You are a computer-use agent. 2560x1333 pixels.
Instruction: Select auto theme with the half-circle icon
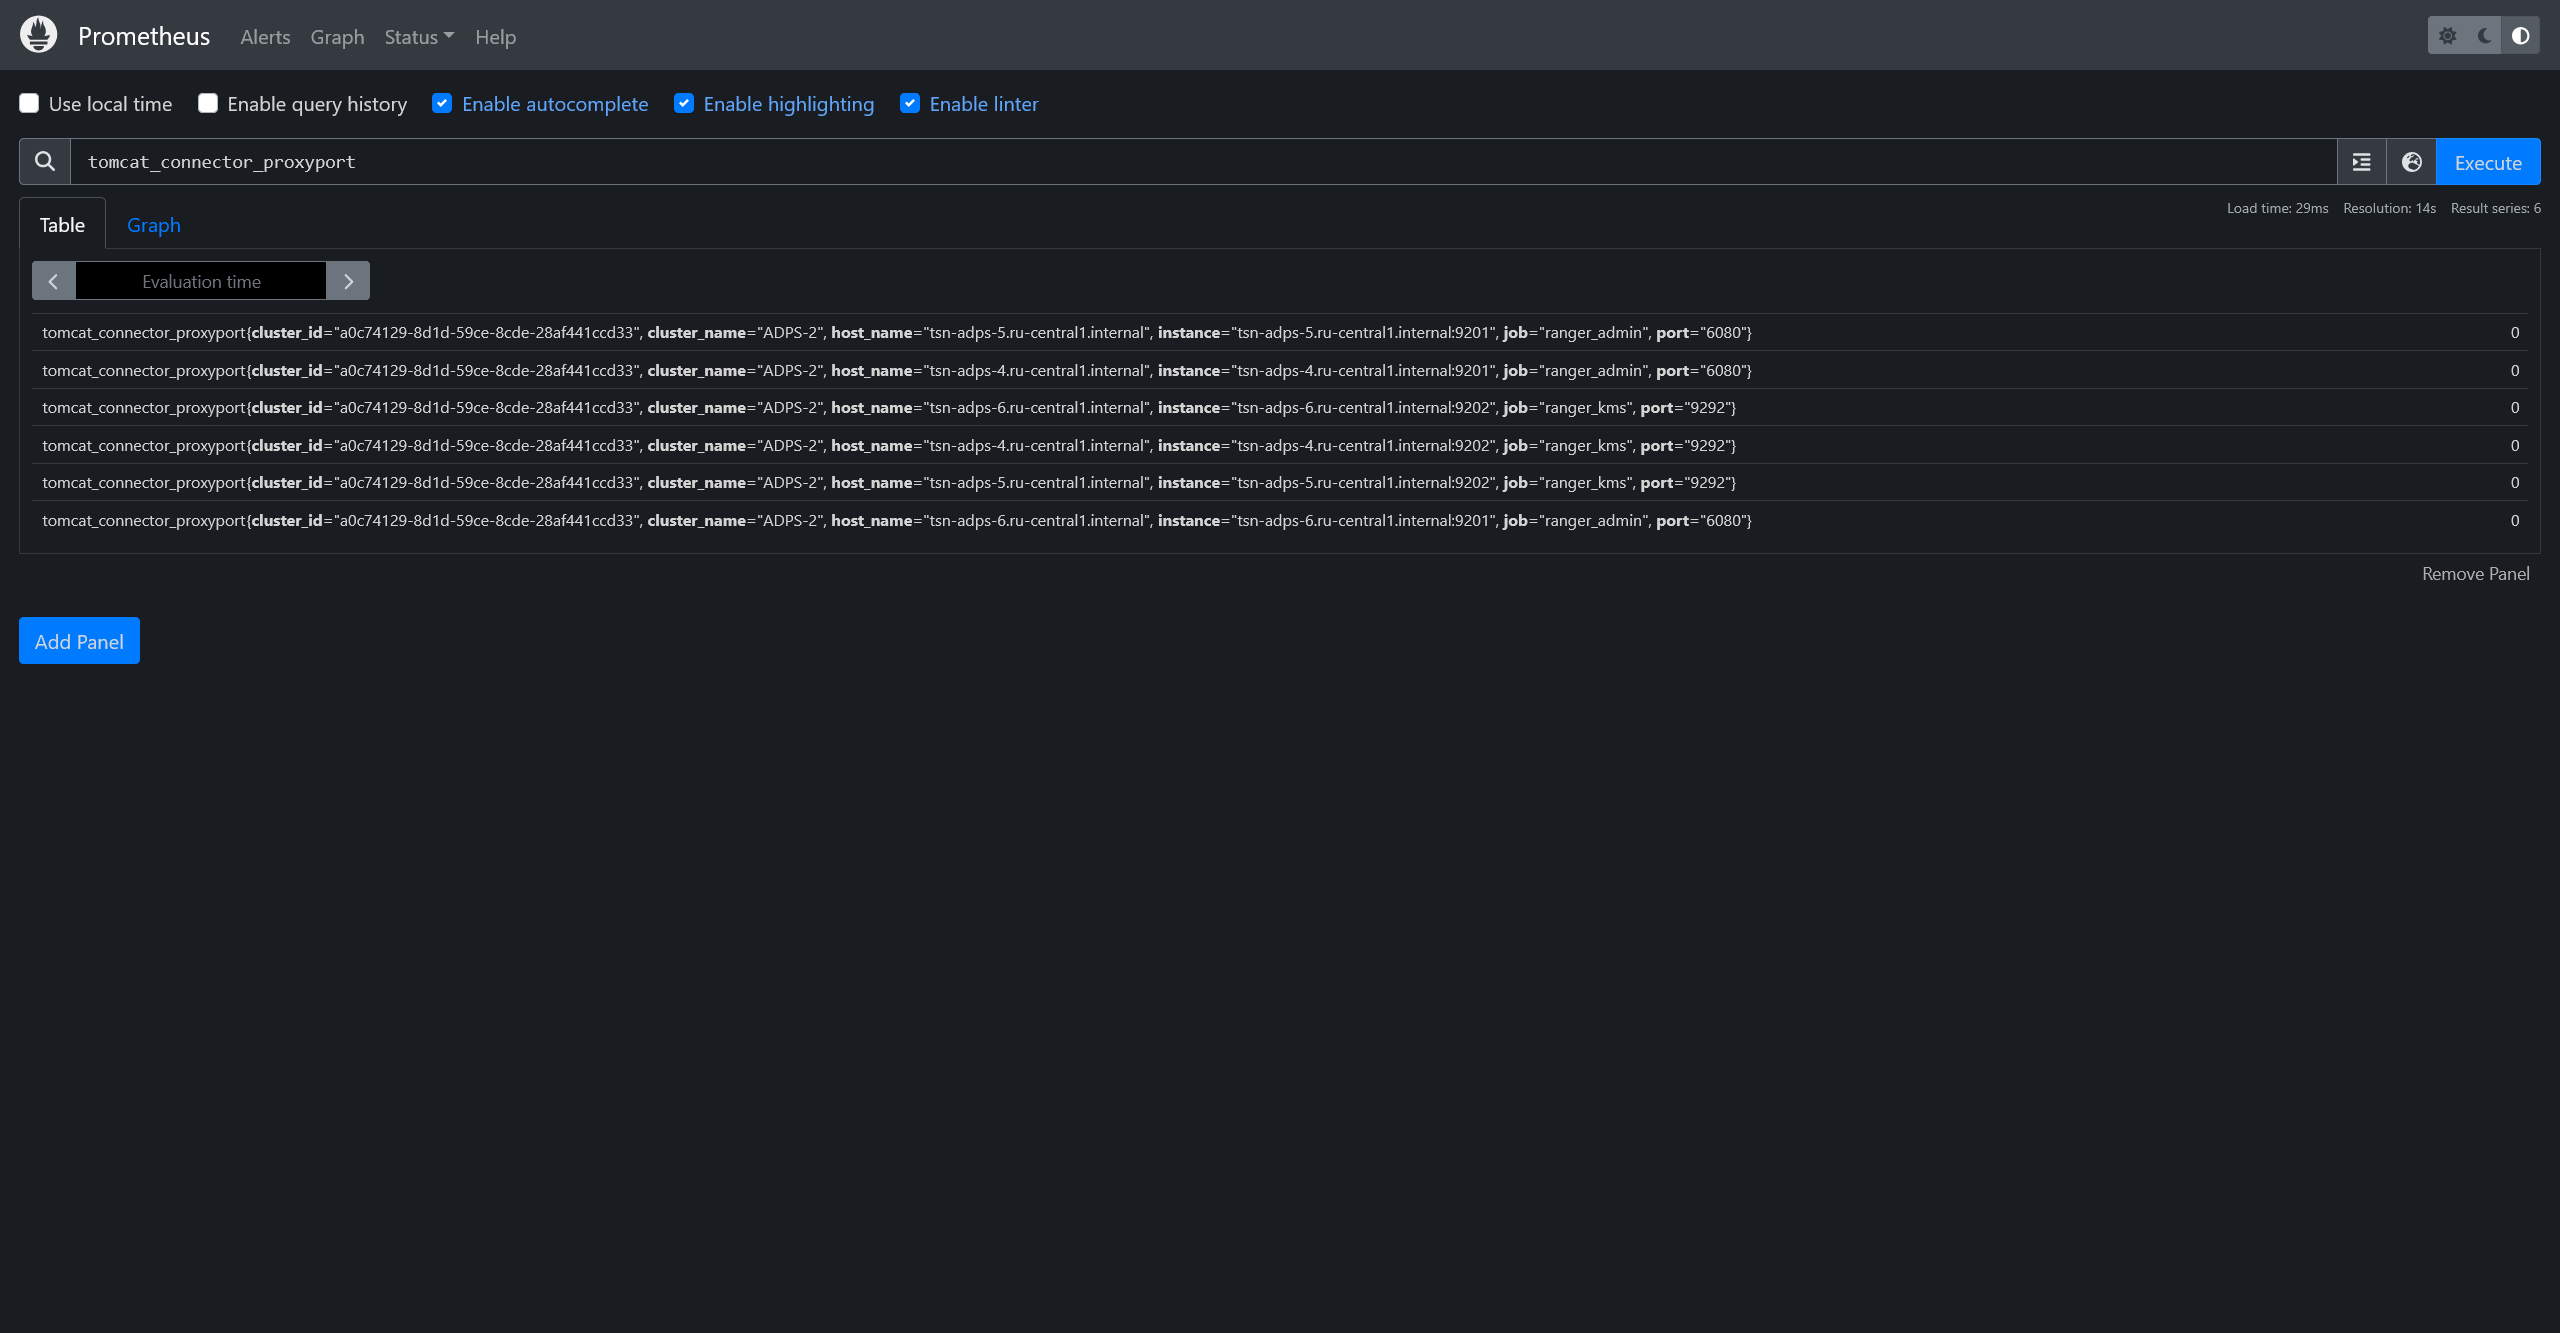click(x=2521, y=35)
